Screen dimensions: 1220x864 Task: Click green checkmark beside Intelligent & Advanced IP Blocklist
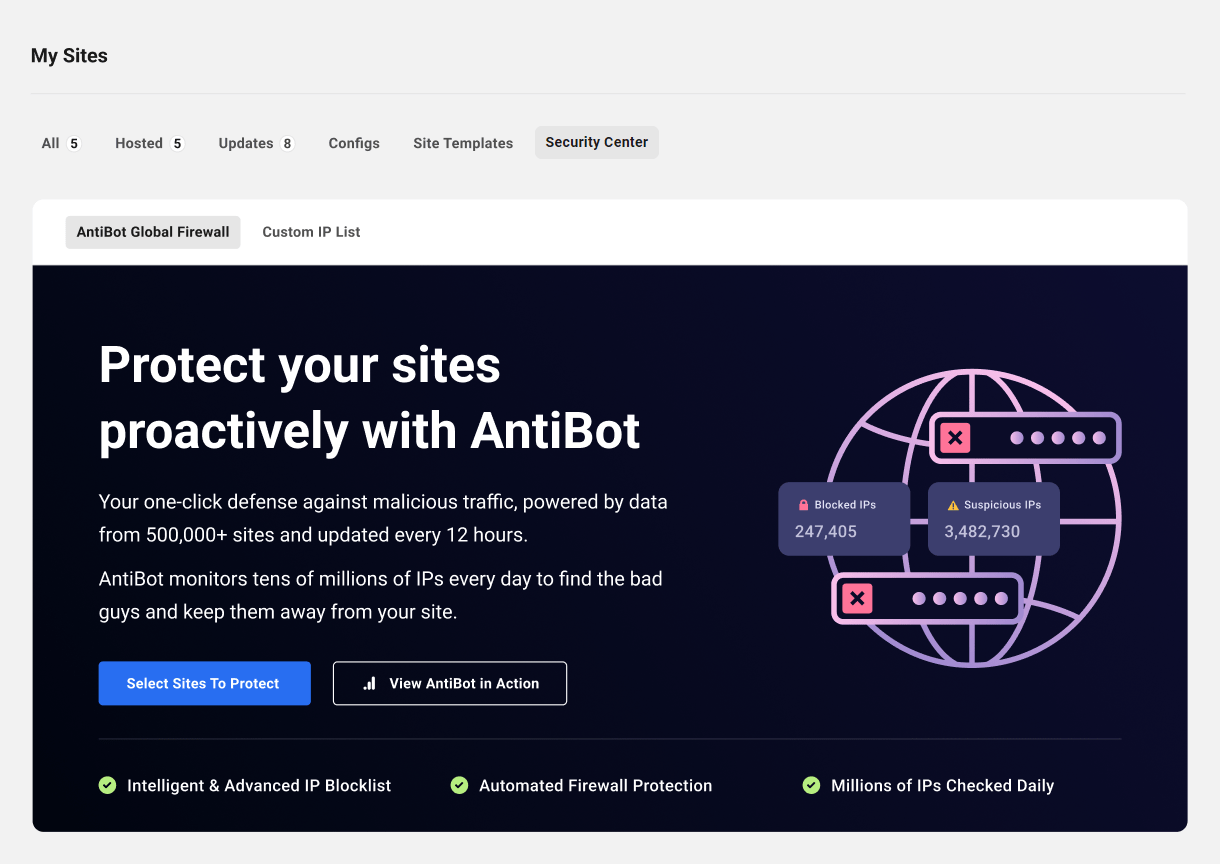point(108,786)
